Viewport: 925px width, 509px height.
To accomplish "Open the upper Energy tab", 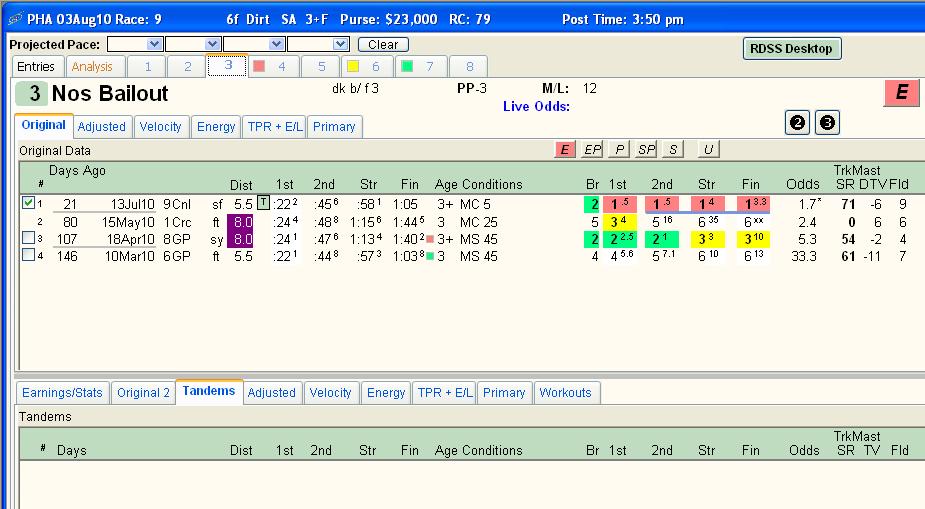I will tap(216, 127).
